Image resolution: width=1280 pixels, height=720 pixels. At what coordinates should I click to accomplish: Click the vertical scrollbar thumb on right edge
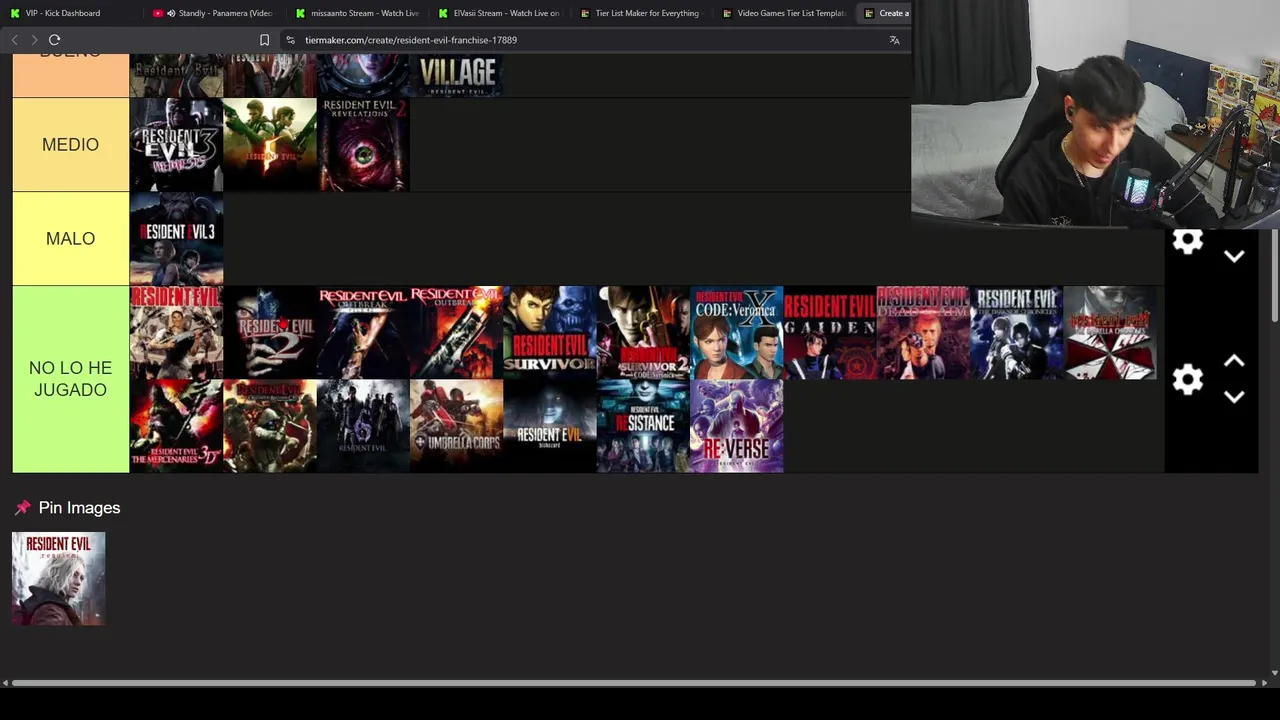(1274, 277)
